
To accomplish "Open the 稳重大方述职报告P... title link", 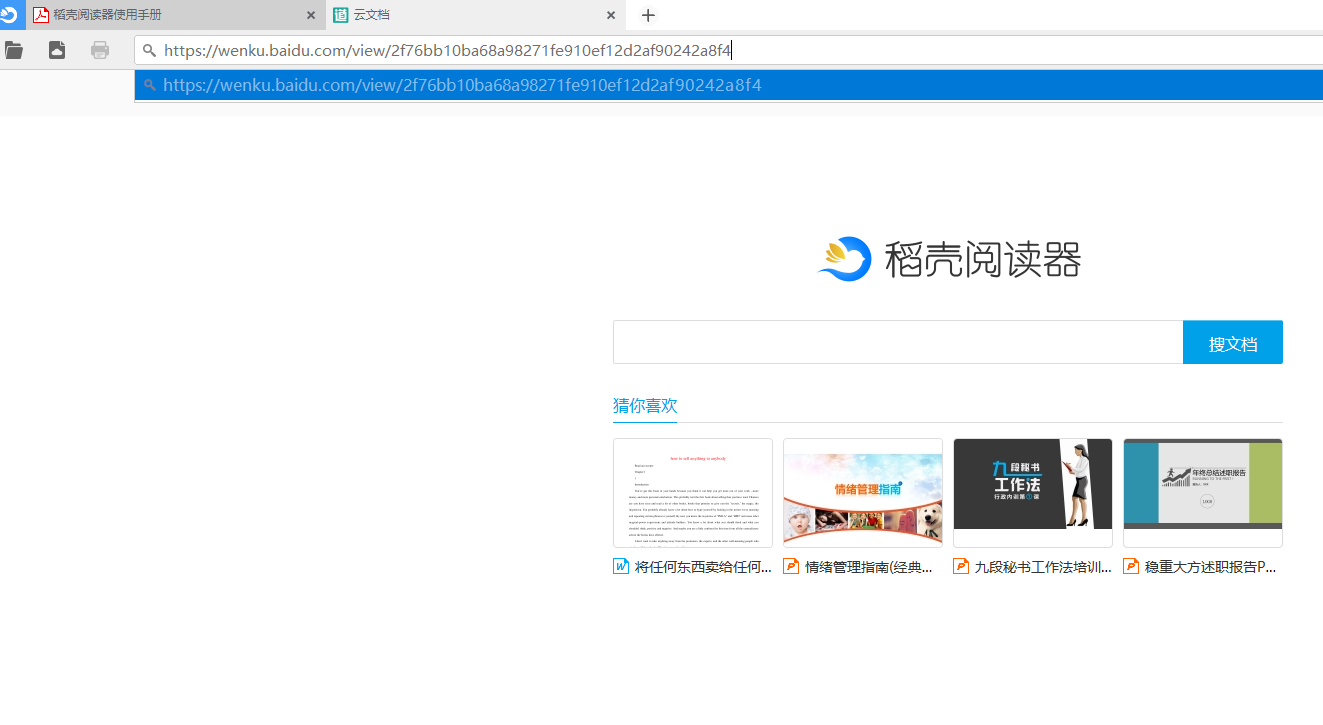I will coord(1210,567).
